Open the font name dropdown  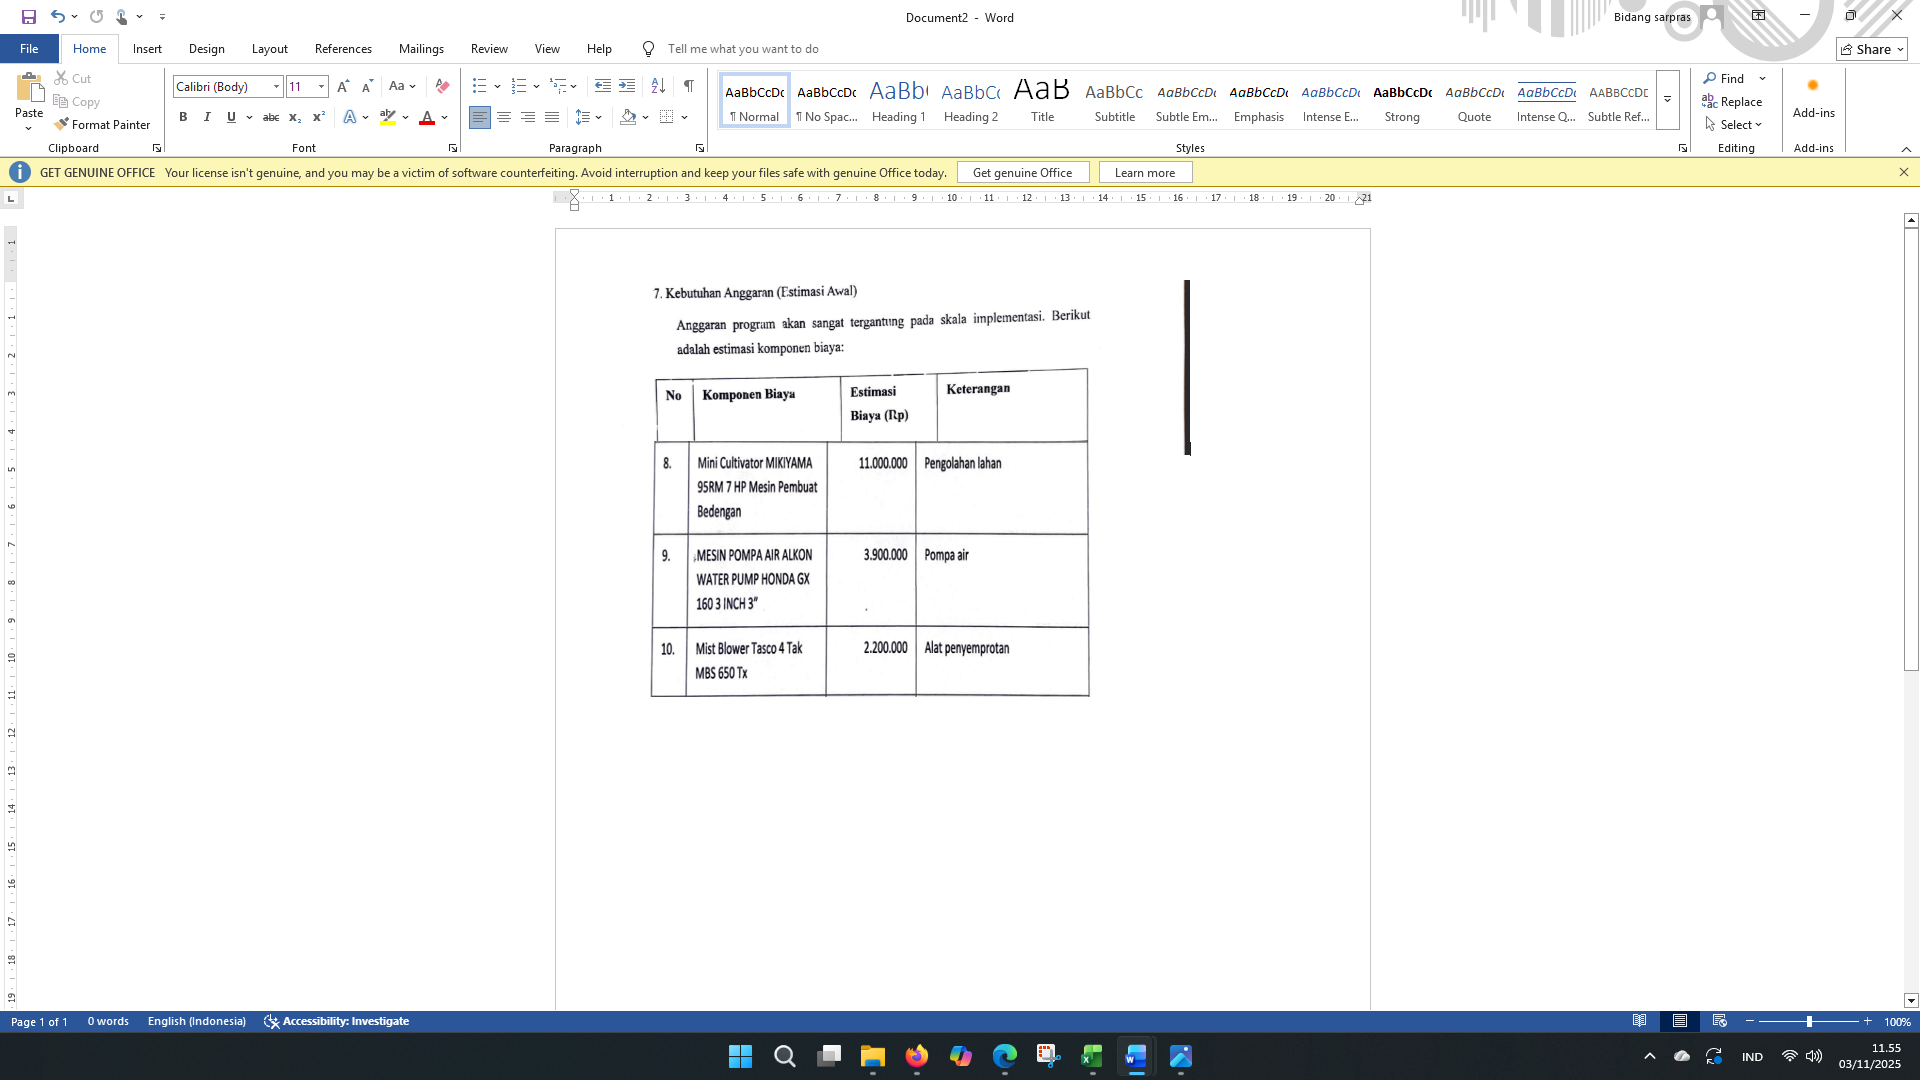(x=276, y=87)
